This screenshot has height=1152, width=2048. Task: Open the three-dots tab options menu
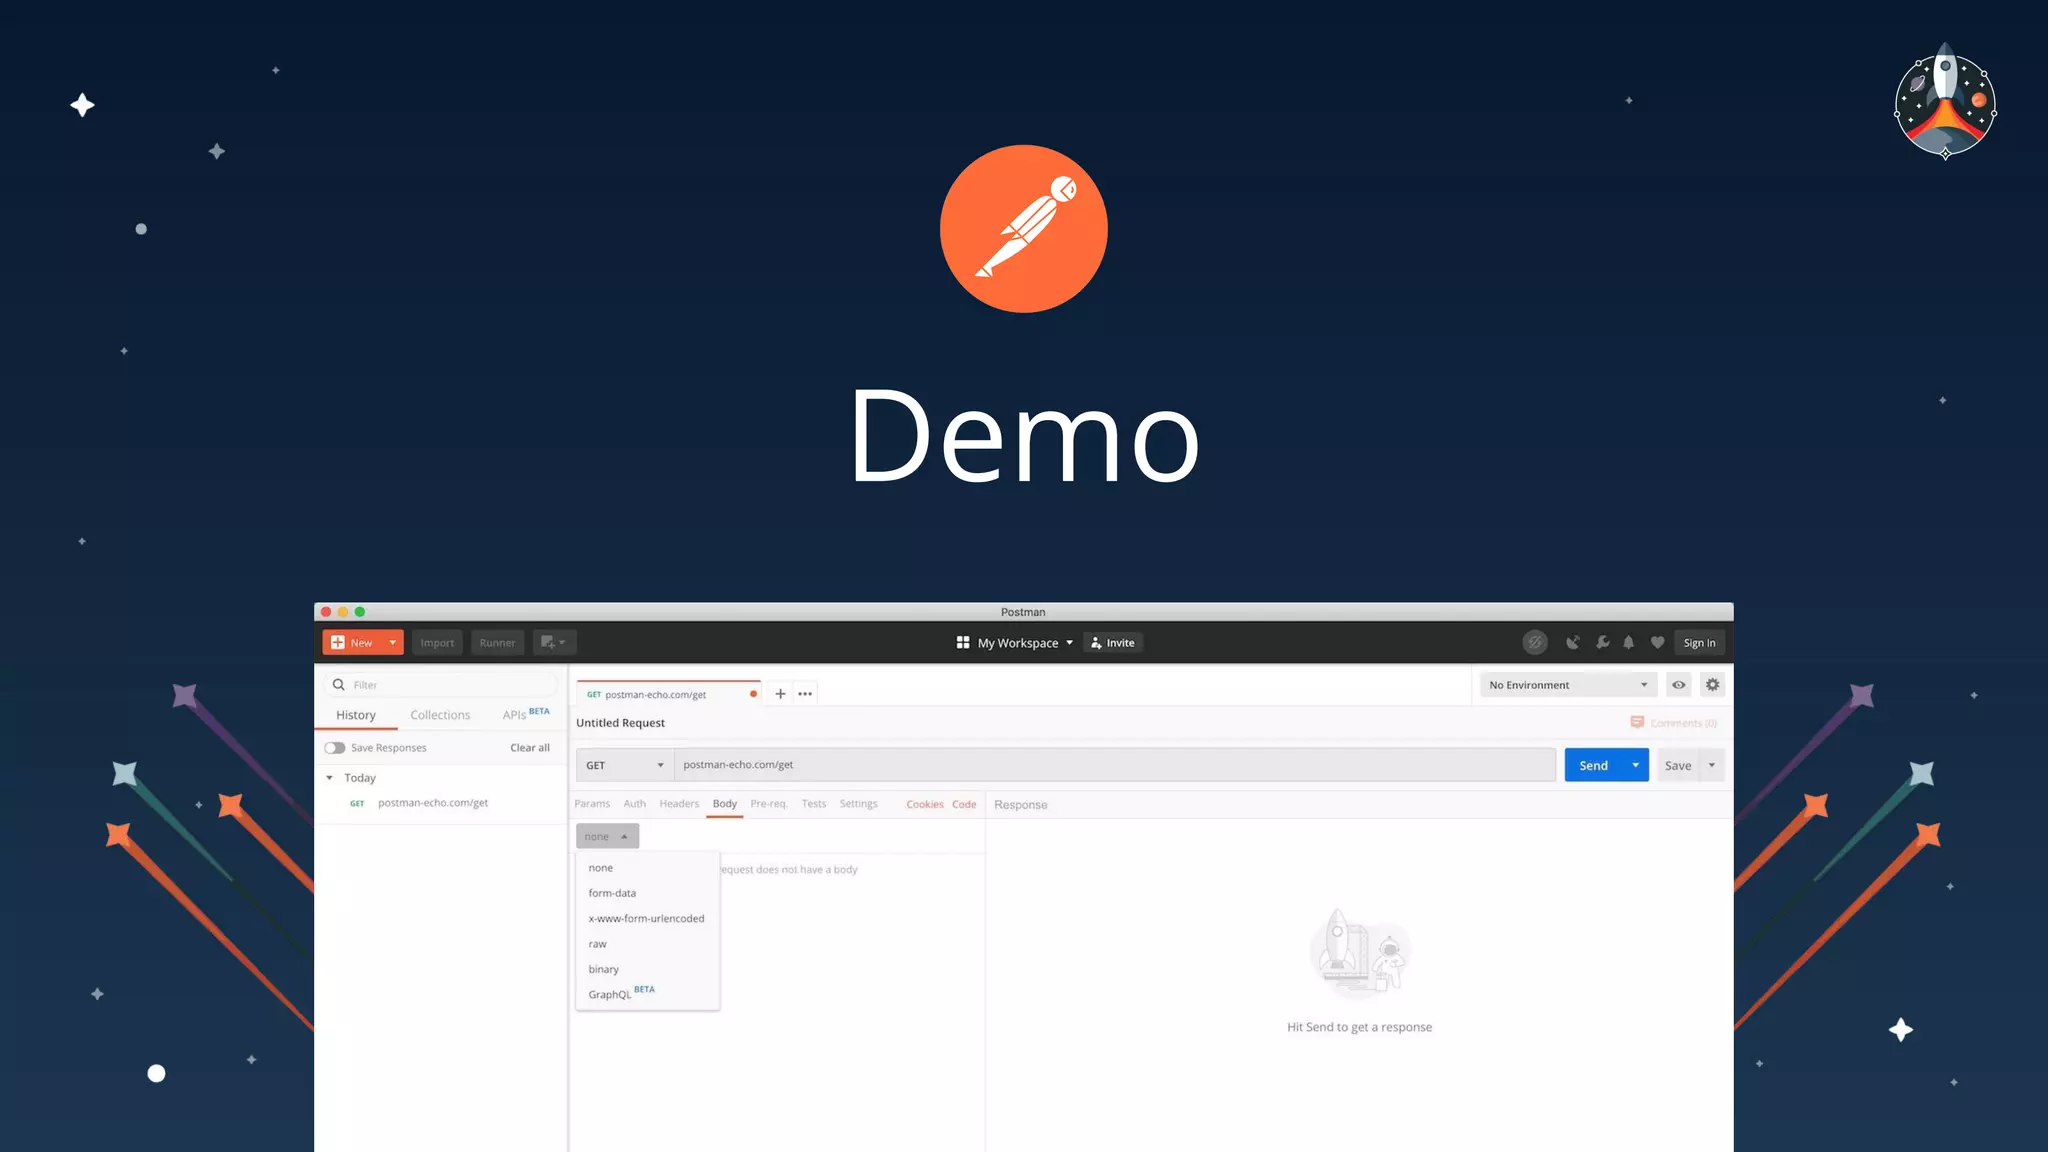(x=805, y=694)
